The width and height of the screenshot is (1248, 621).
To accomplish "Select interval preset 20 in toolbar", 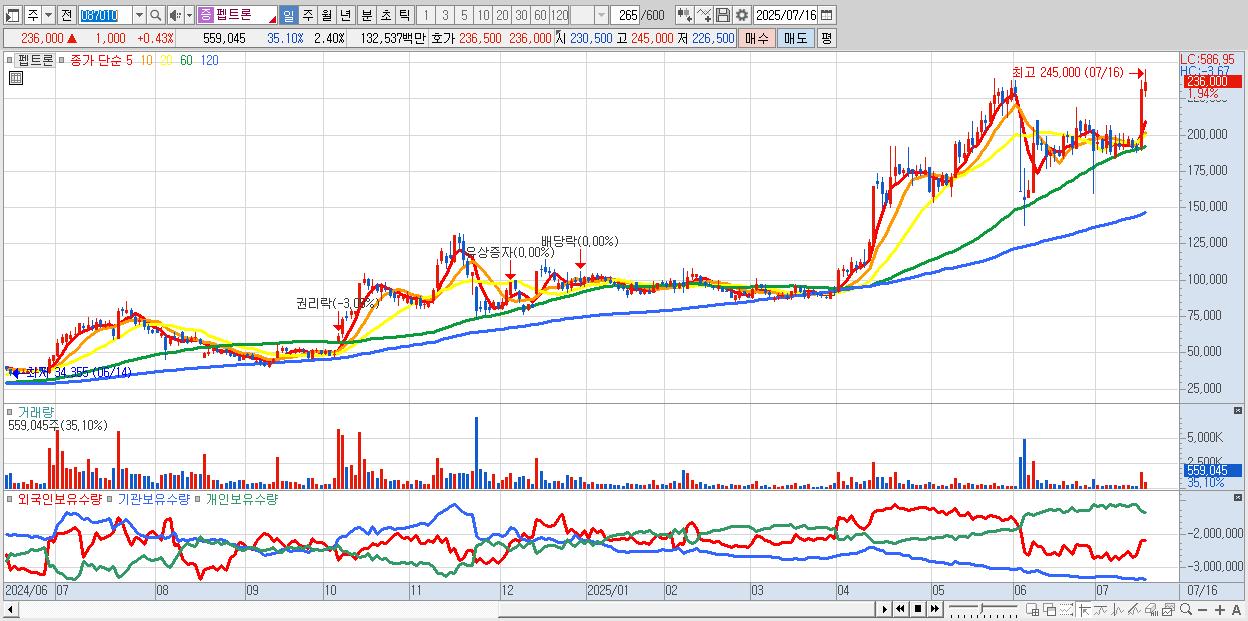I will tap(502, 15).
